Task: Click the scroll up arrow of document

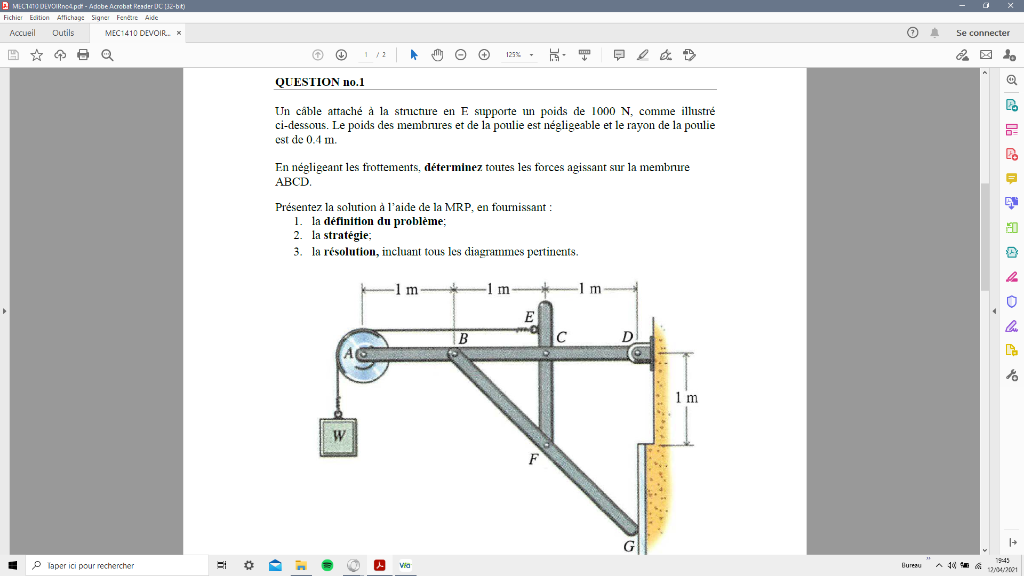Action: tap(985, 72)
